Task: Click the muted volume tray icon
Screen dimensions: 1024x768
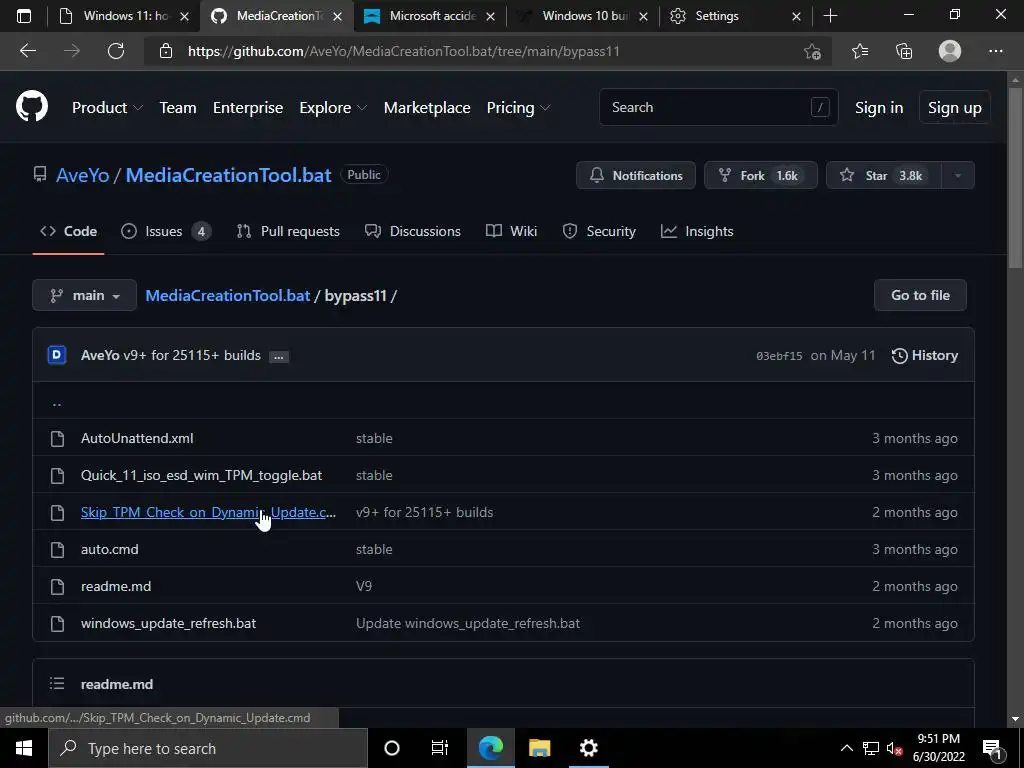Action: pyautogui.click(x=894, y=748)
